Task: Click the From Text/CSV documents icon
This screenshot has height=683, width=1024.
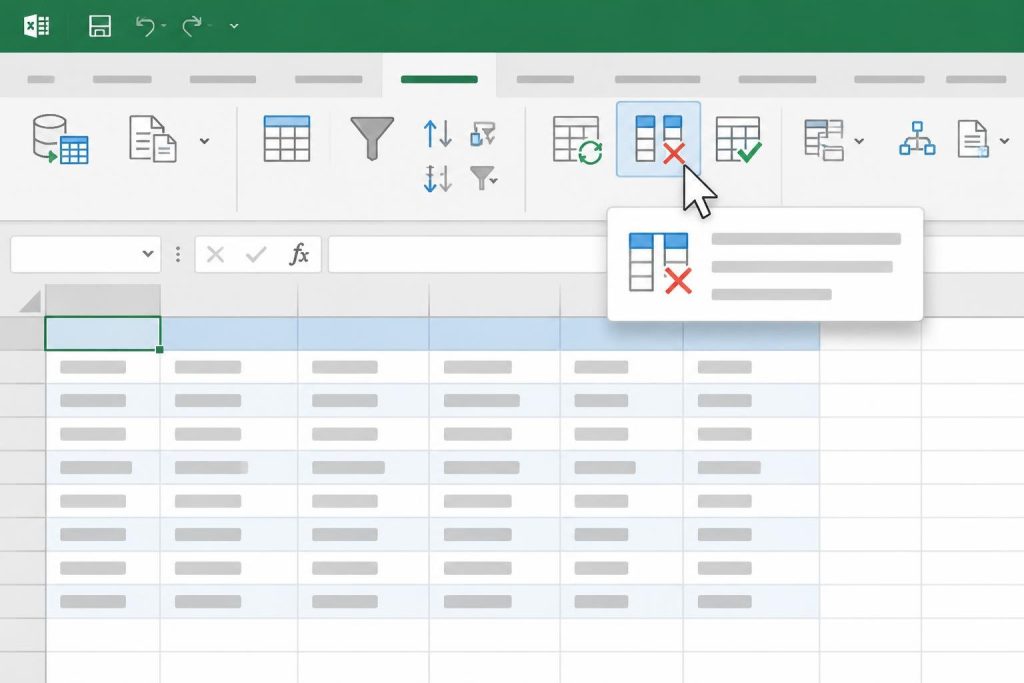Action: tap(153, 138)
